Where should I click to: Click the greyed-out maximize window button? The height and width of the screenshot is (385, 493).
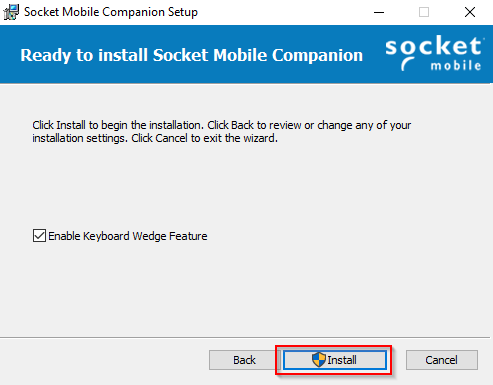[424, 12]
